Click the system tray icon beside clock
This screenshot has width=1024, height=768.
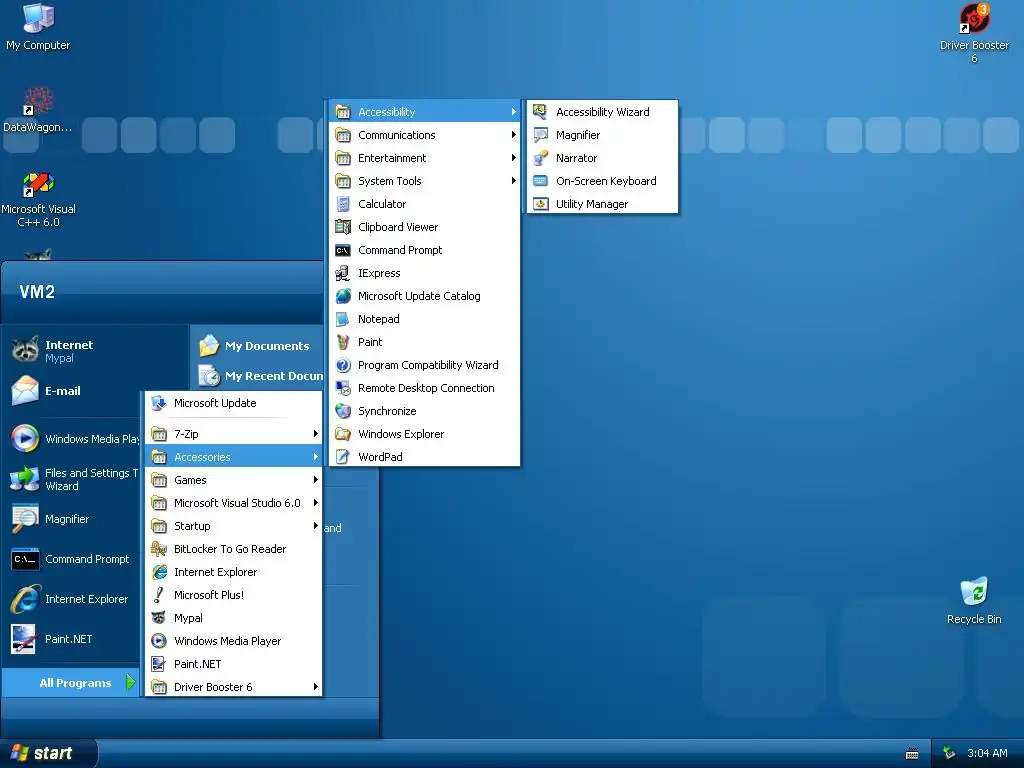point(949,753)
